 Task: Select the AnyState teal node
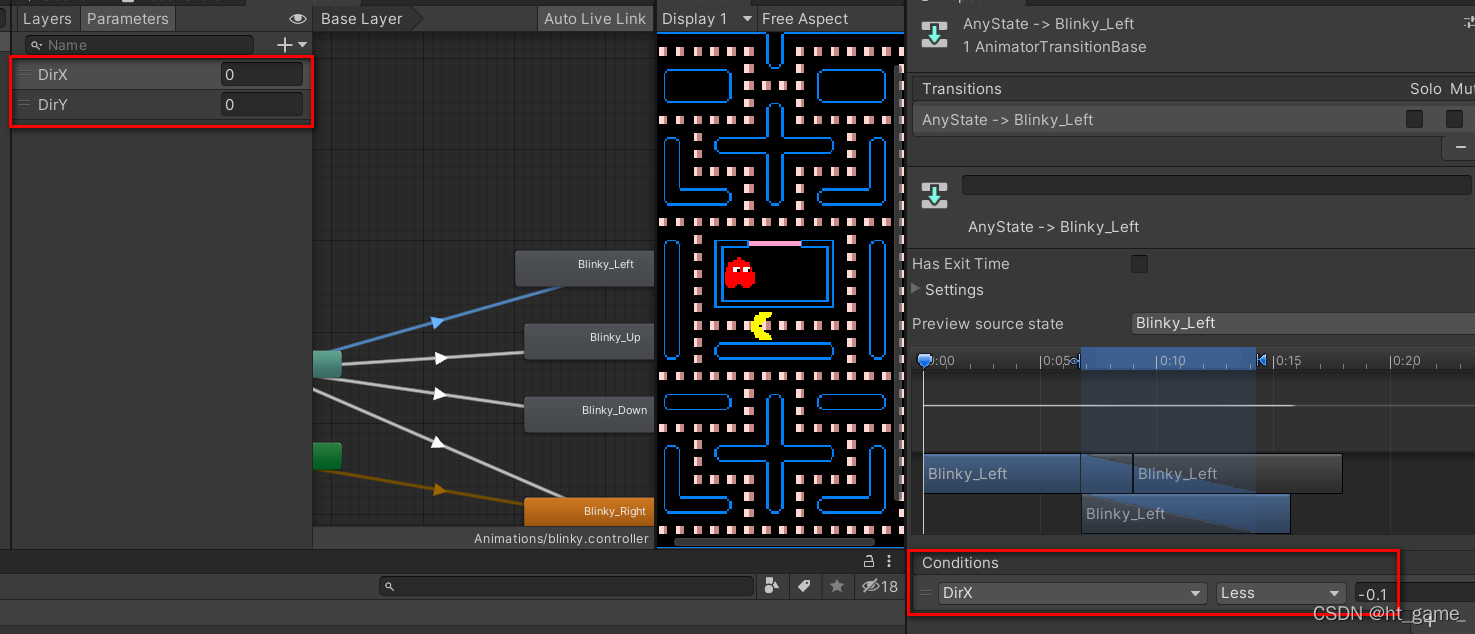pos(327,364)
